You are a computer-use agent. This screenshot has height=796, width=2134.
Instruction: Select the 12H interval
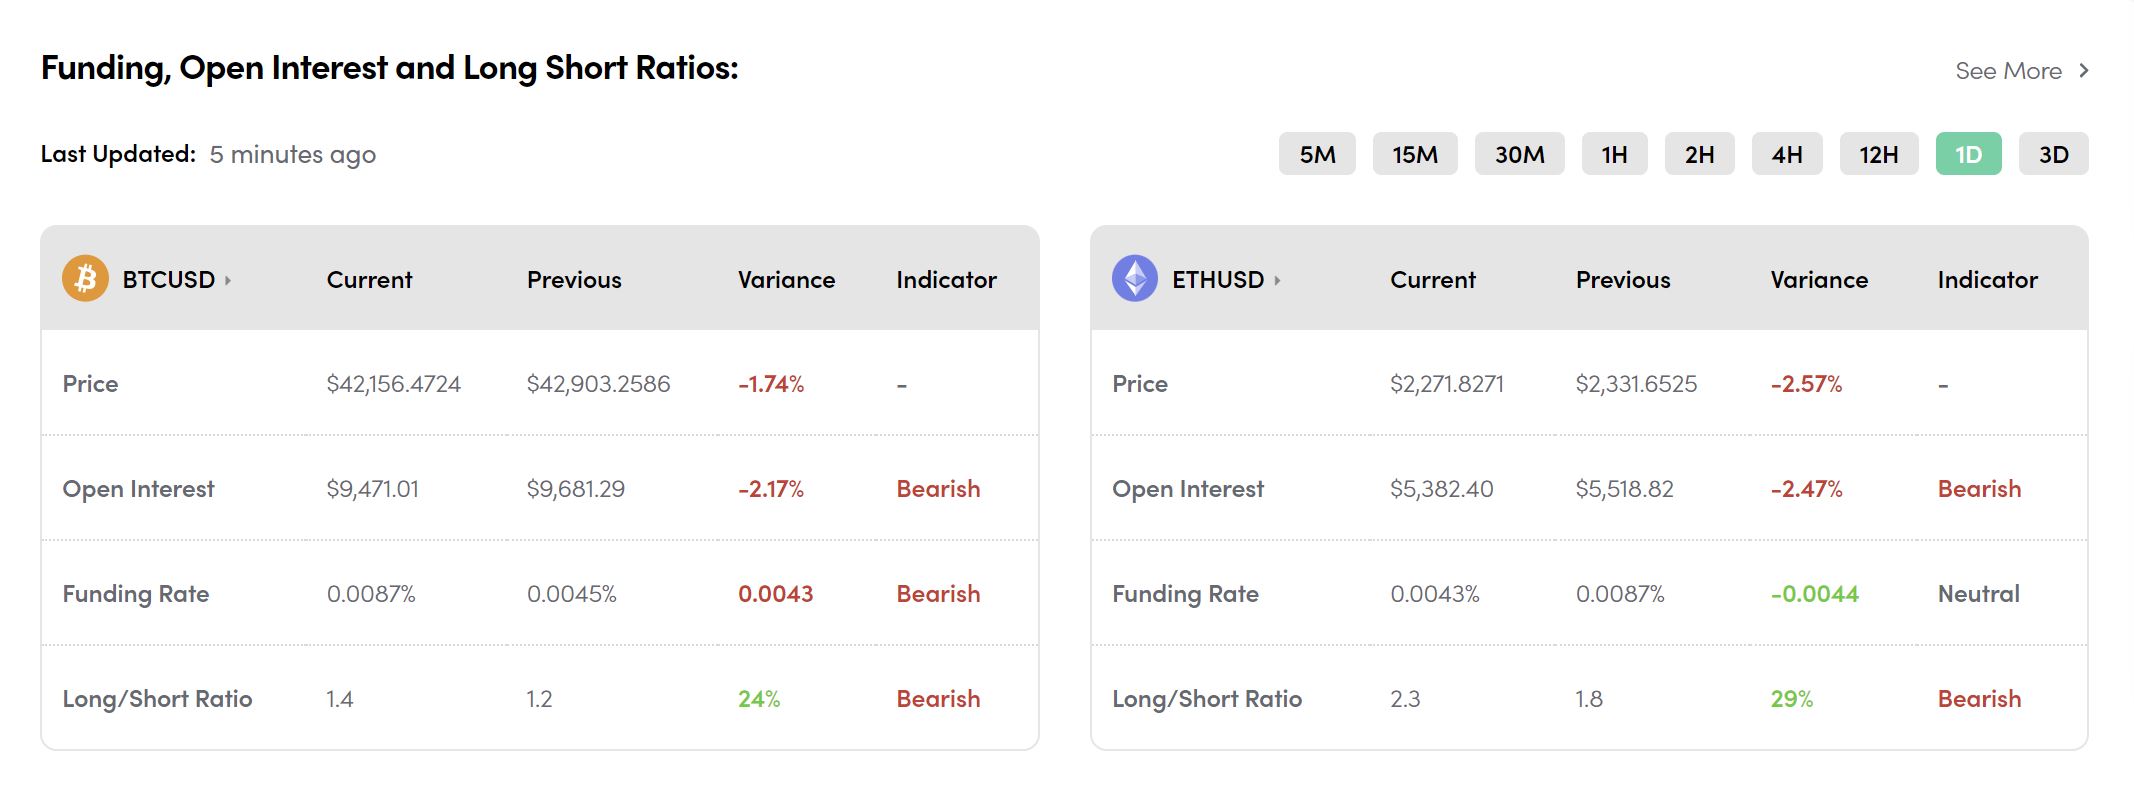pos(1878,154)
